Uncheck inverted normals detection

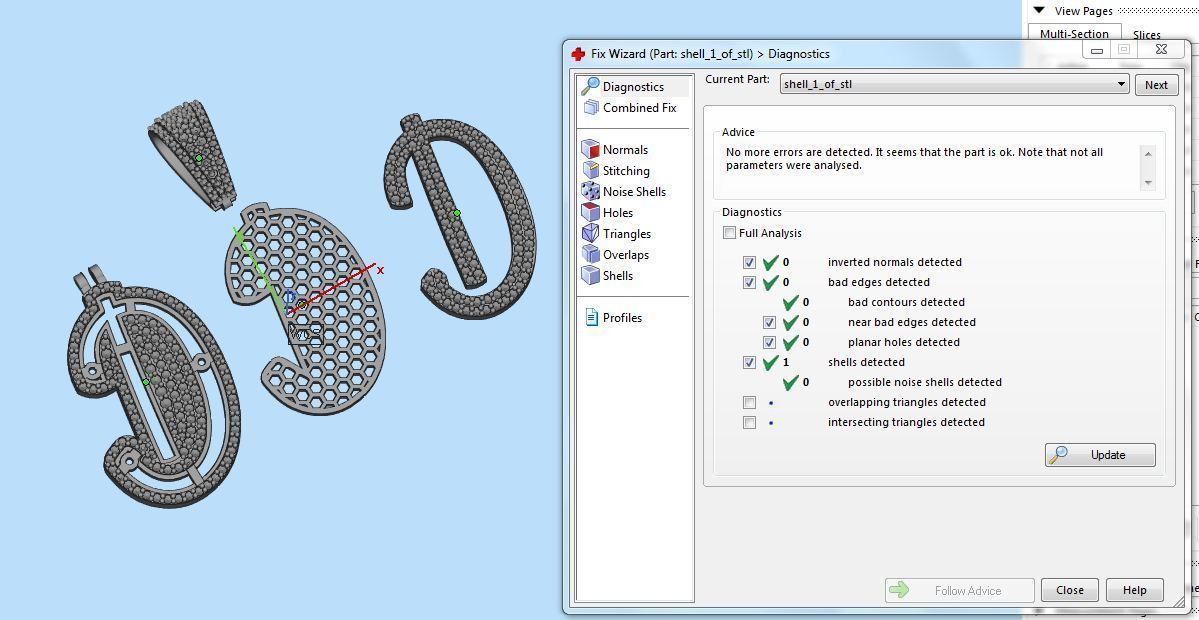coord(749,262)
